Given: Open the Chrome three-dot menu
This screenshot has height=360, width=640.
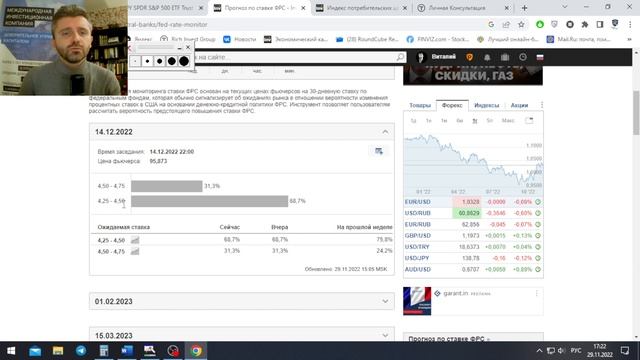Looking at the screenshot, I should pyautogui.click(x=630, y=24).
